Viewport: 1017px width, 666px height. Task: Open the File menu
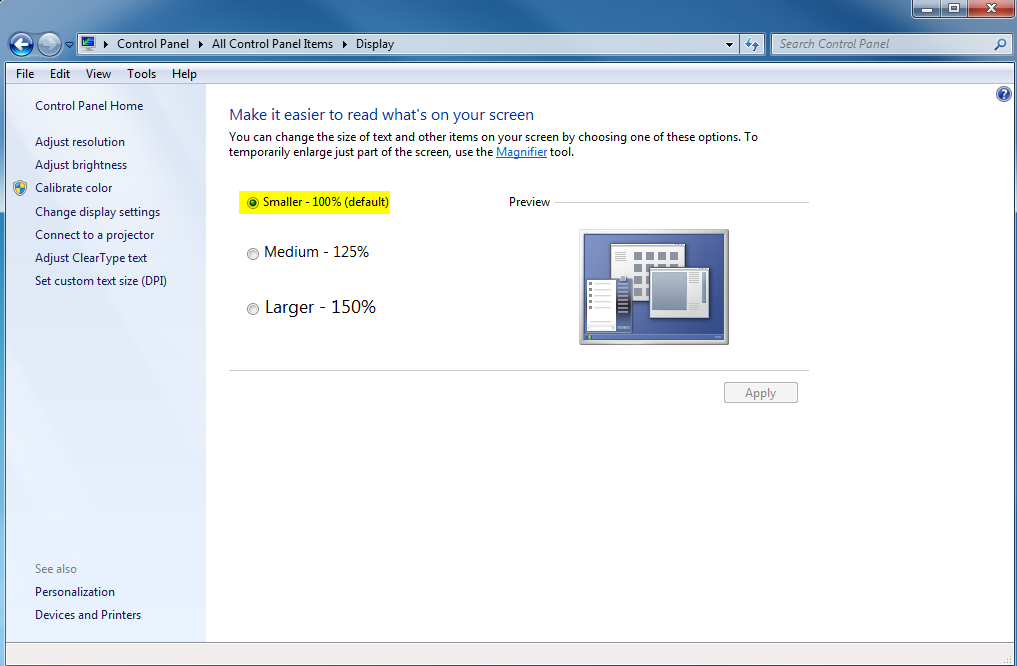(x=25, y=74)
